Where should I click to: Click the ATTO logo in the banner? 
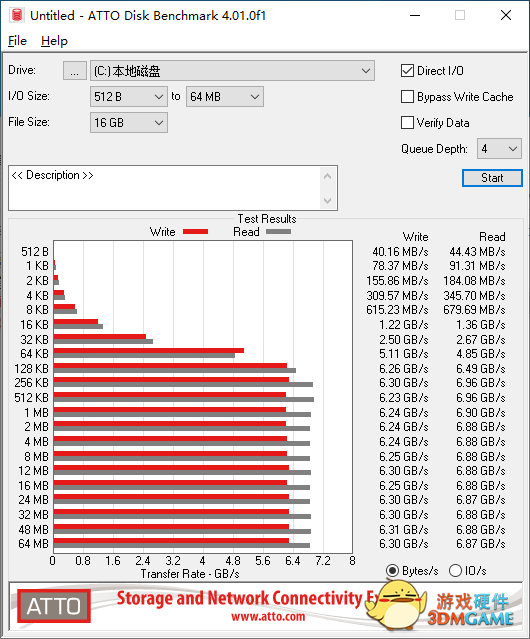(54, 606)
